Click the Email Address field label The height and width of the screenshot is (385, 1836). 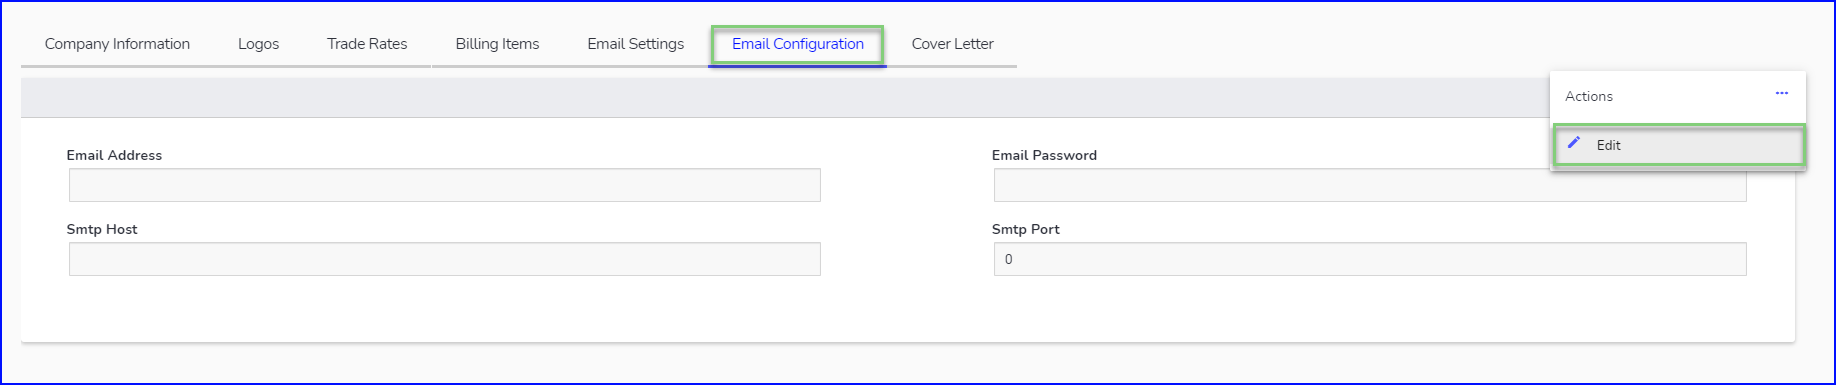pyautogui.click(x=114, y=155)
